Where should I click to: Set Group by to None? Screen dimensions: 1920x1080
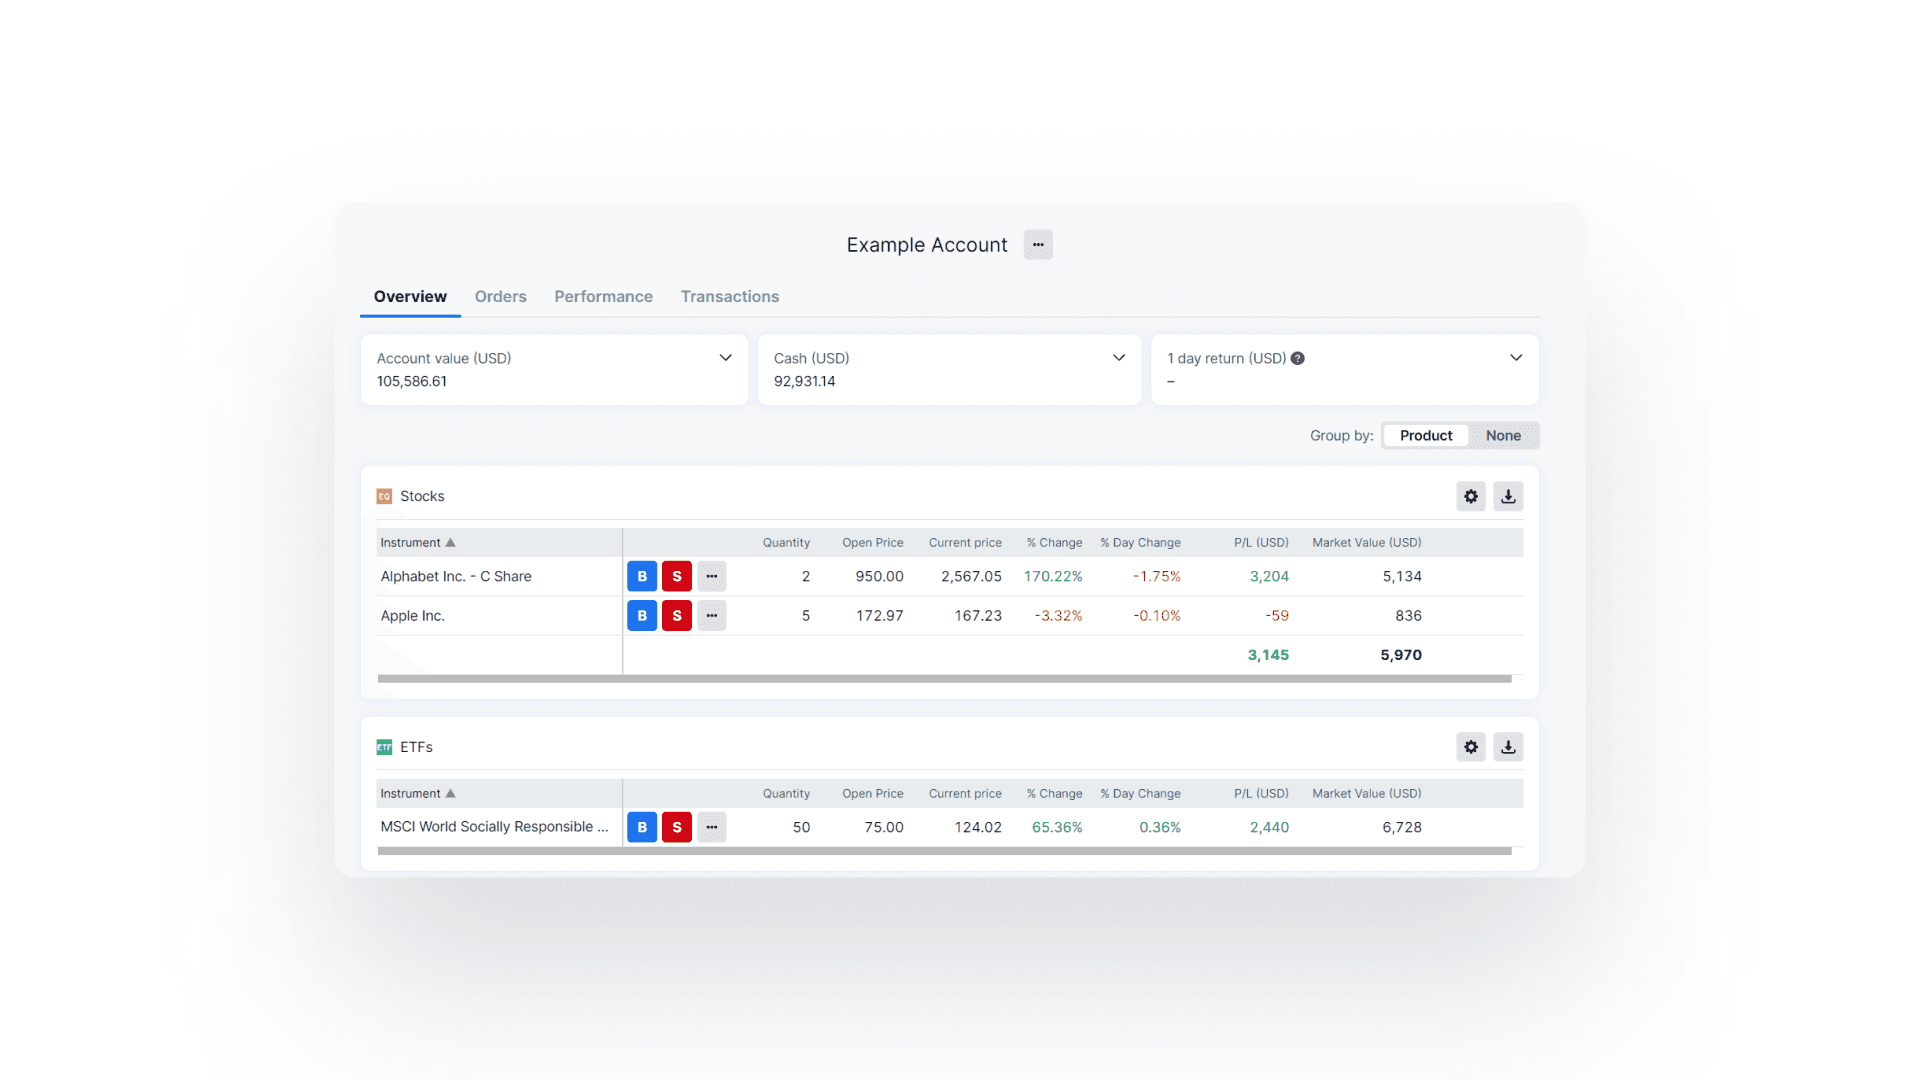(1503, 436)
